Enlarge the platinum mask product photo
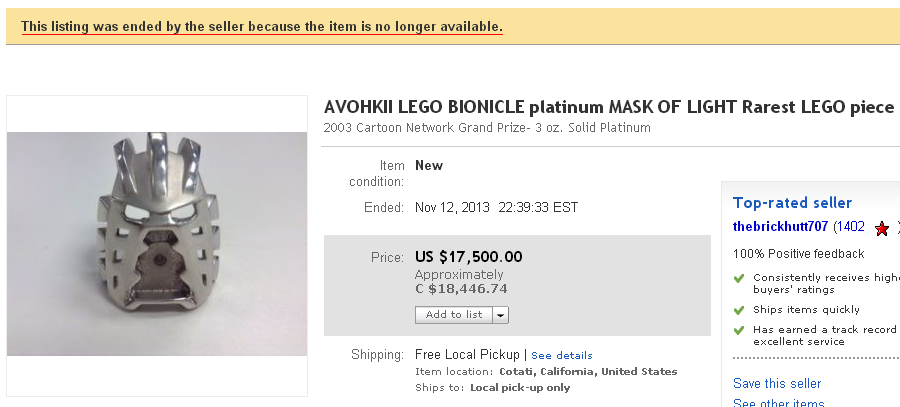Image resolution: width=900 pixels, height=407 pixels. (x=156, y=246)
